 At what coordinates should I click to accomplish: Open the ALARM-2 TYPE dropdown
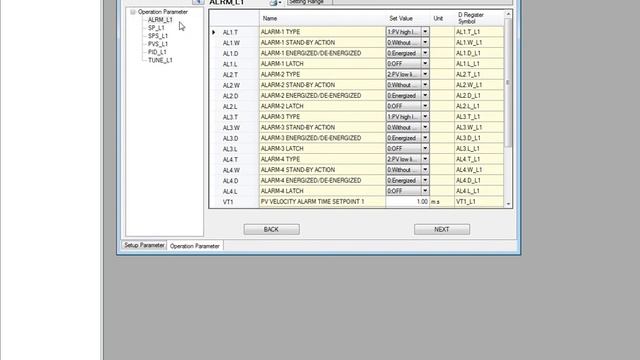[x=425, y=74]
